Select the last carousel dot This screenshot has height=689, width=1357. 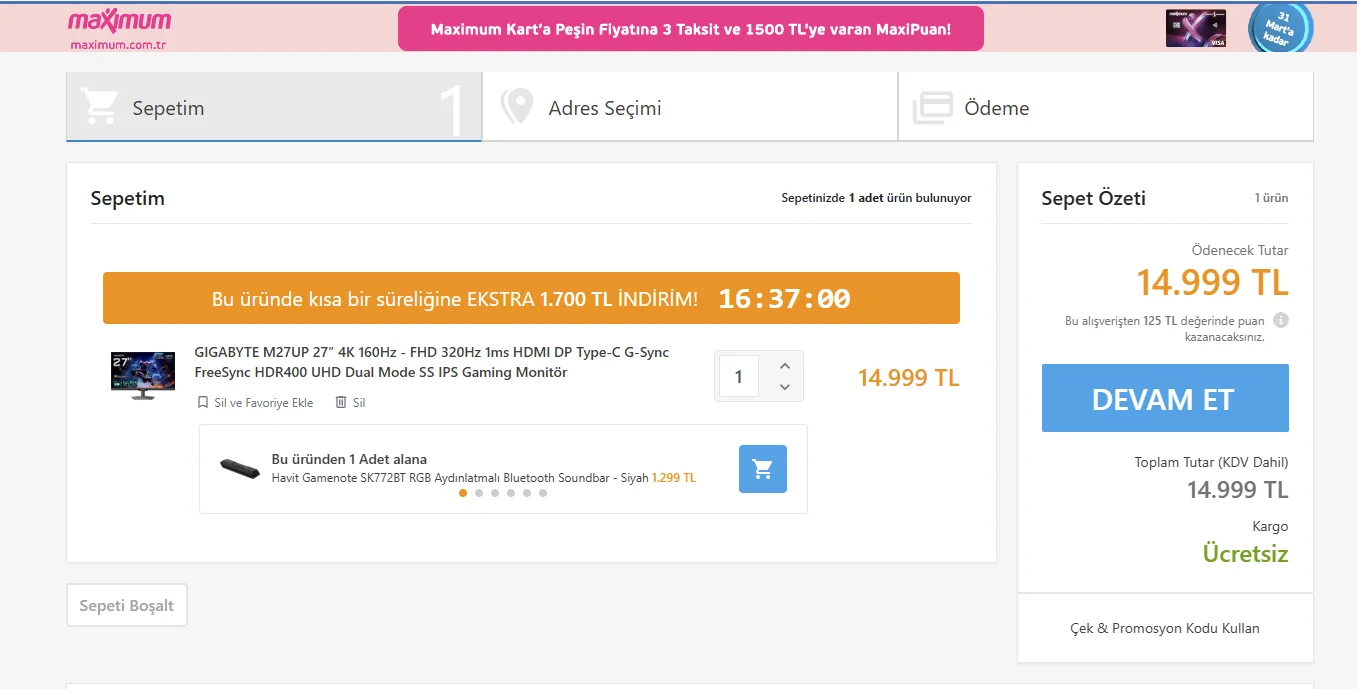click(x=543, y=493)
